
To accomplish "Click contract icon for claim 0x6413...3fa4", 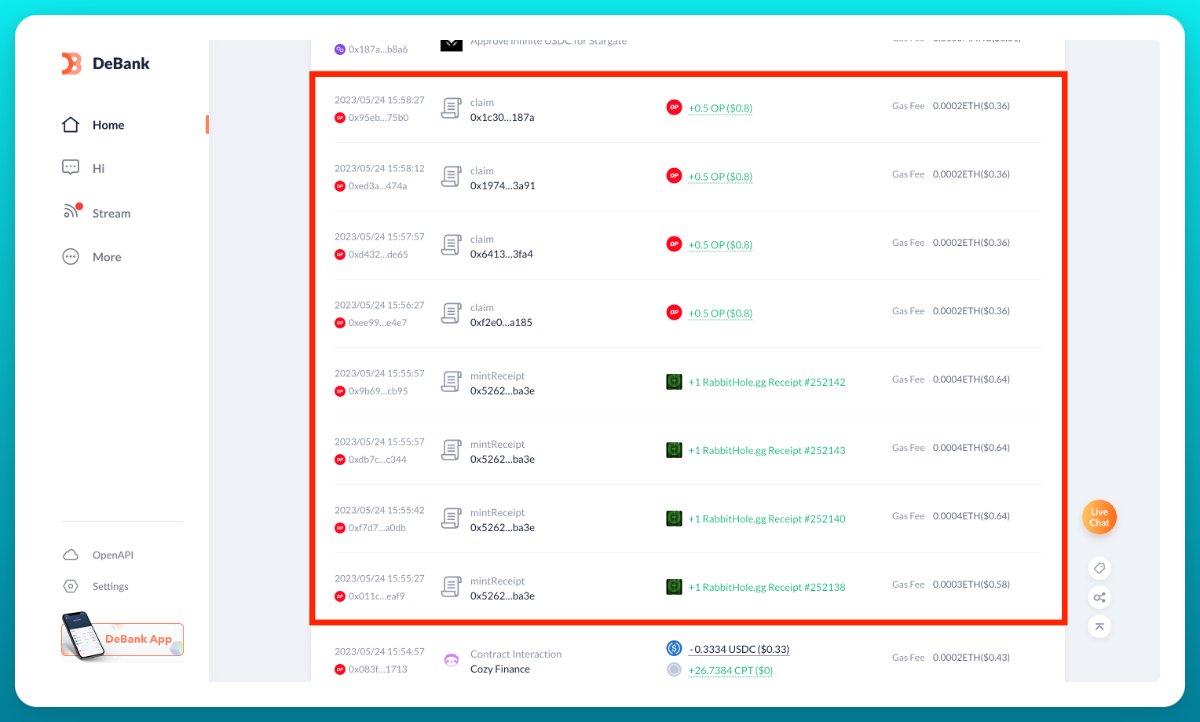I will (451, 245).
